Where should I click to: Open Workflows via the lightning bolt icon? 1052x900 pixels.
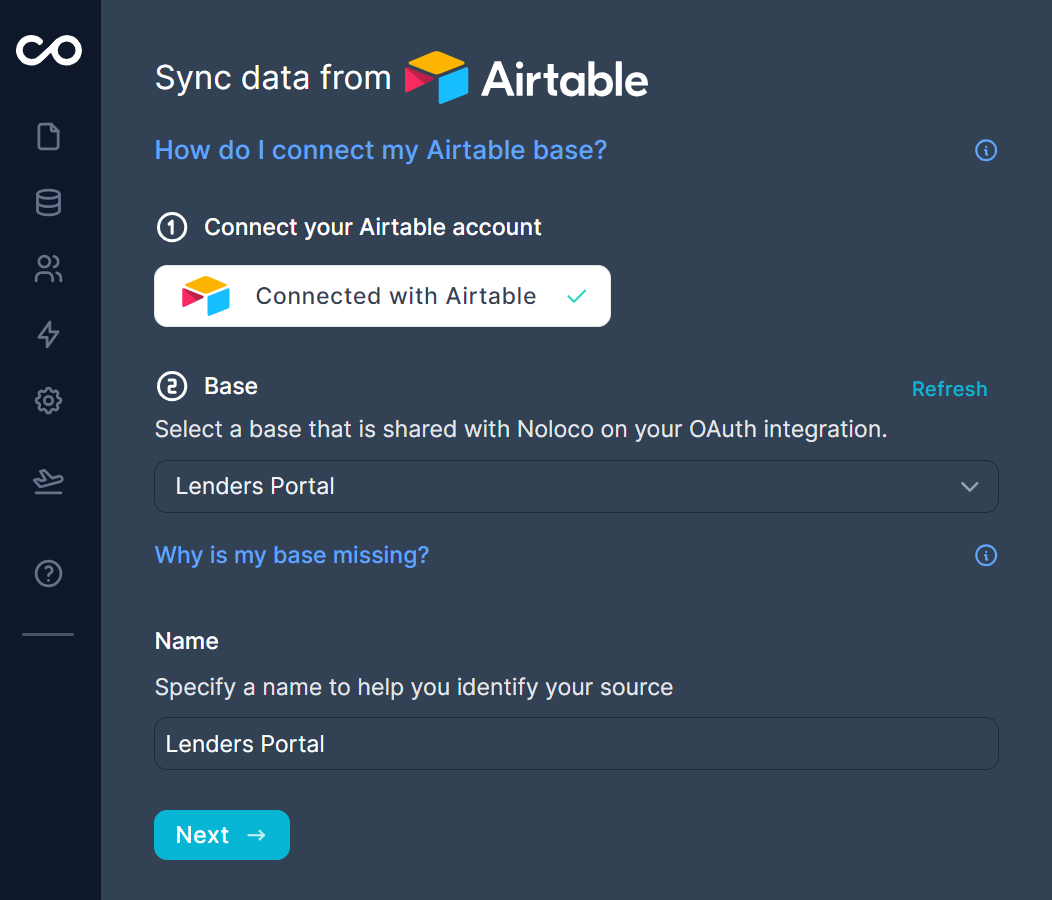coord(49,334)
